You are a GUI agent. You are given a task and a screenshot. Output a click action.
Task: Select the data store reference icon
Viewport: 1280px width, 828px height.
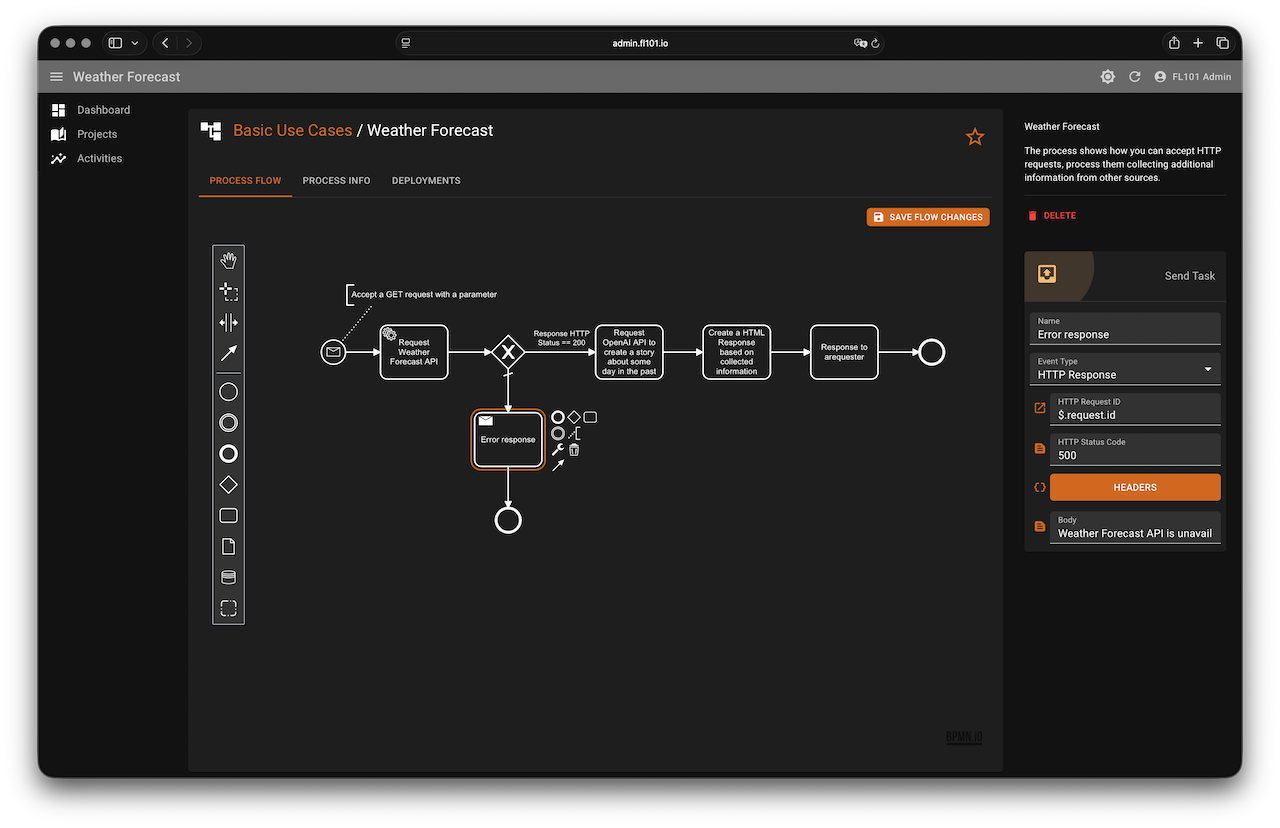coord(228,578)
